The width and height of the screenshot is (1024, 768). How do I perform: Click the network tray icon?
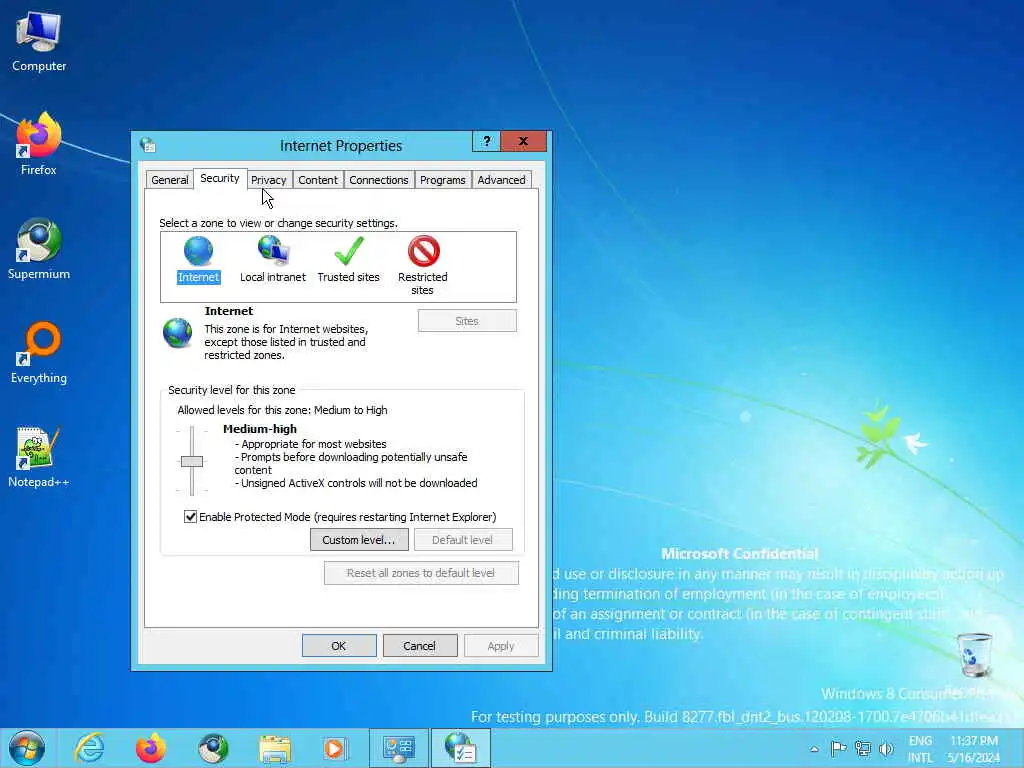[863, 748]
